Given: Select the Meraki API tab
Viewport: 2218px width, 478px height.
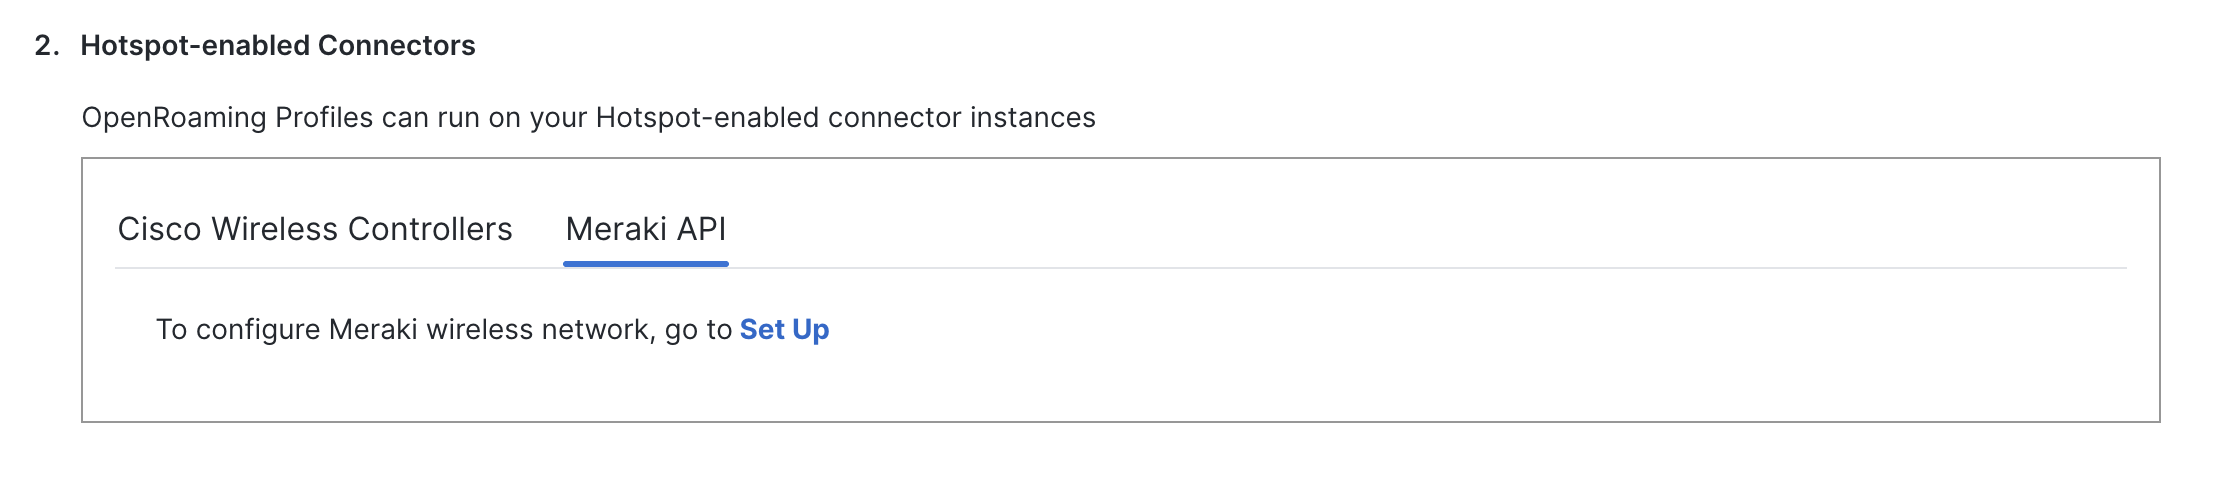Looking at the screenshot, I should pyautogui.click(x=646, y=229).
